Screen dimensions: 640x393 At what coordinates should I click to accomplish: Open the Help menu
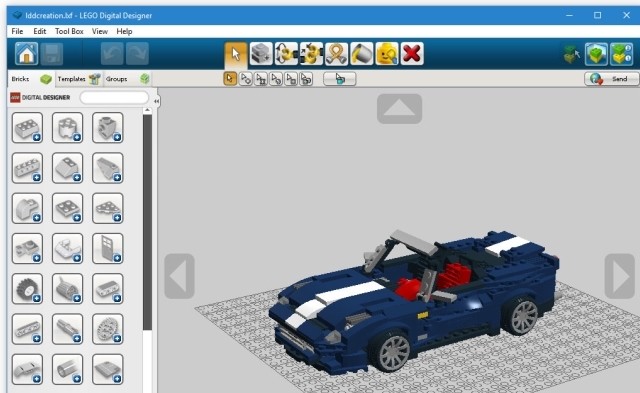pyautogui.click(x=124, y=31)
